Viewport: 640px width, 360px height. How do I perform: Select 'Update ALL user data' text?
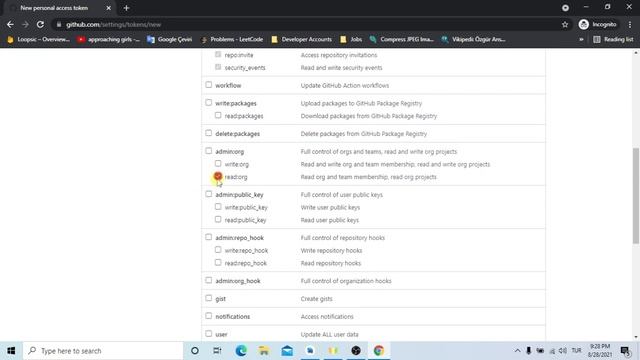329,334
